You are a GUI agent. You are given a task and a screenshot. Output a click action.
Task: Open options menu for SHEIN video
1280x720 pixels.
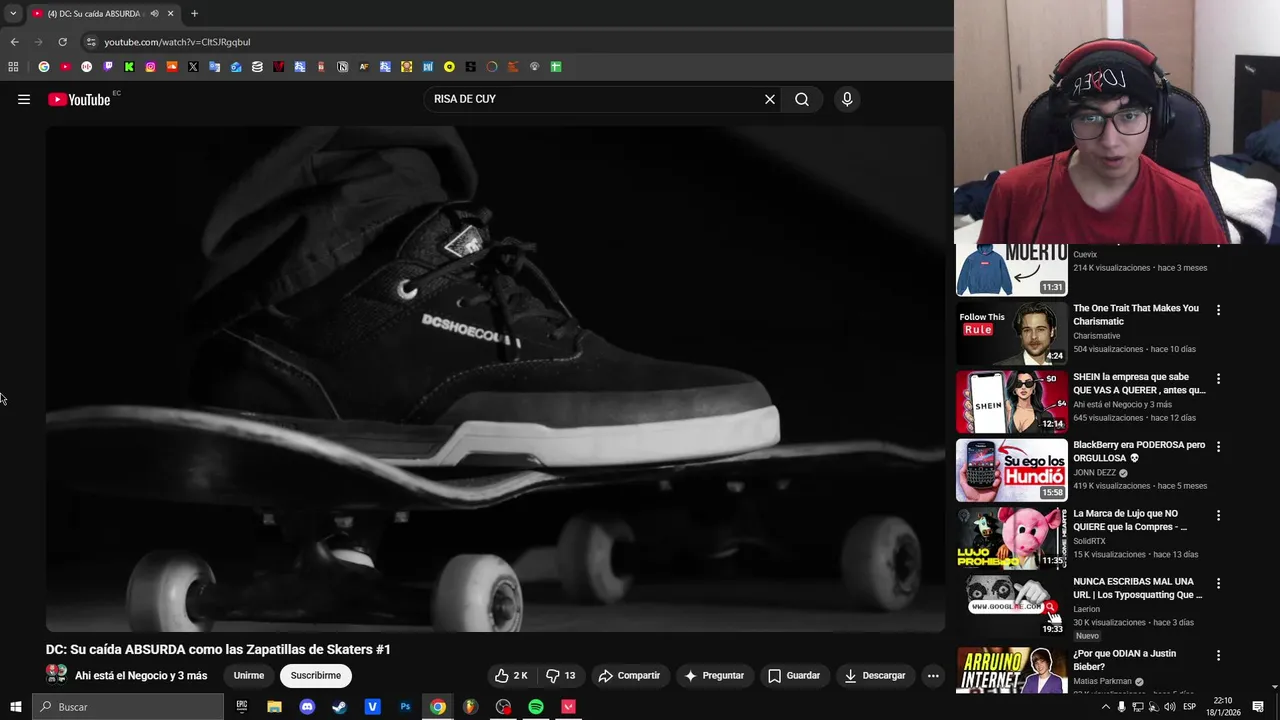pos(1218,379)
